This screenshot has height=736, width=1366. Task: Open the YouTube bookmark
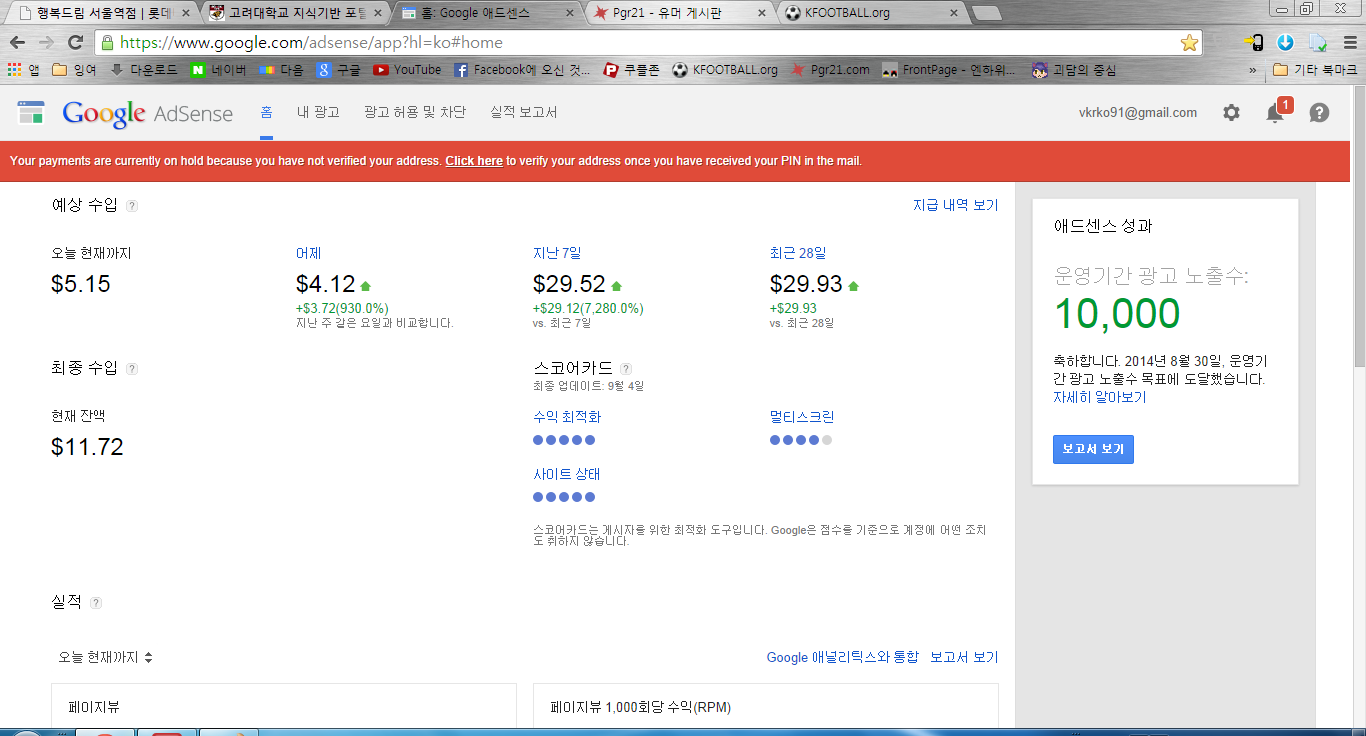pyautogui.click(x=407, y=70)
